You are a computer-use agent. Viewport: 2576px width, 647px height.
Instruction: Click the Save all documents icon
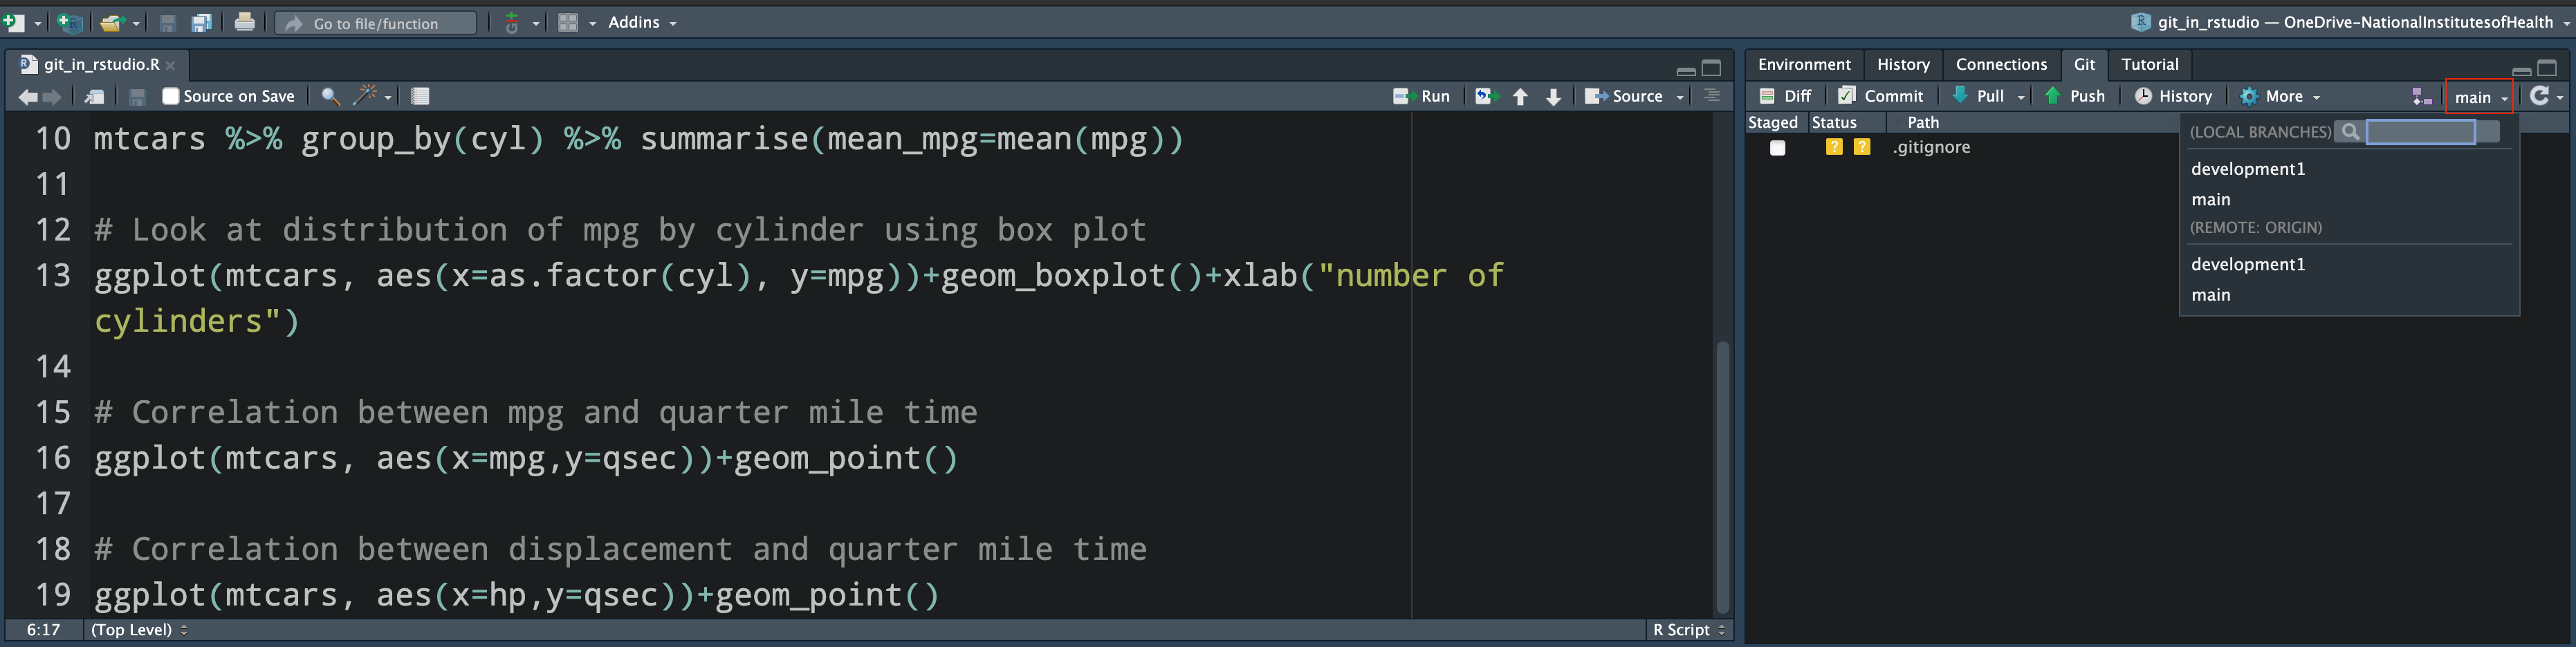pos(201,22)
